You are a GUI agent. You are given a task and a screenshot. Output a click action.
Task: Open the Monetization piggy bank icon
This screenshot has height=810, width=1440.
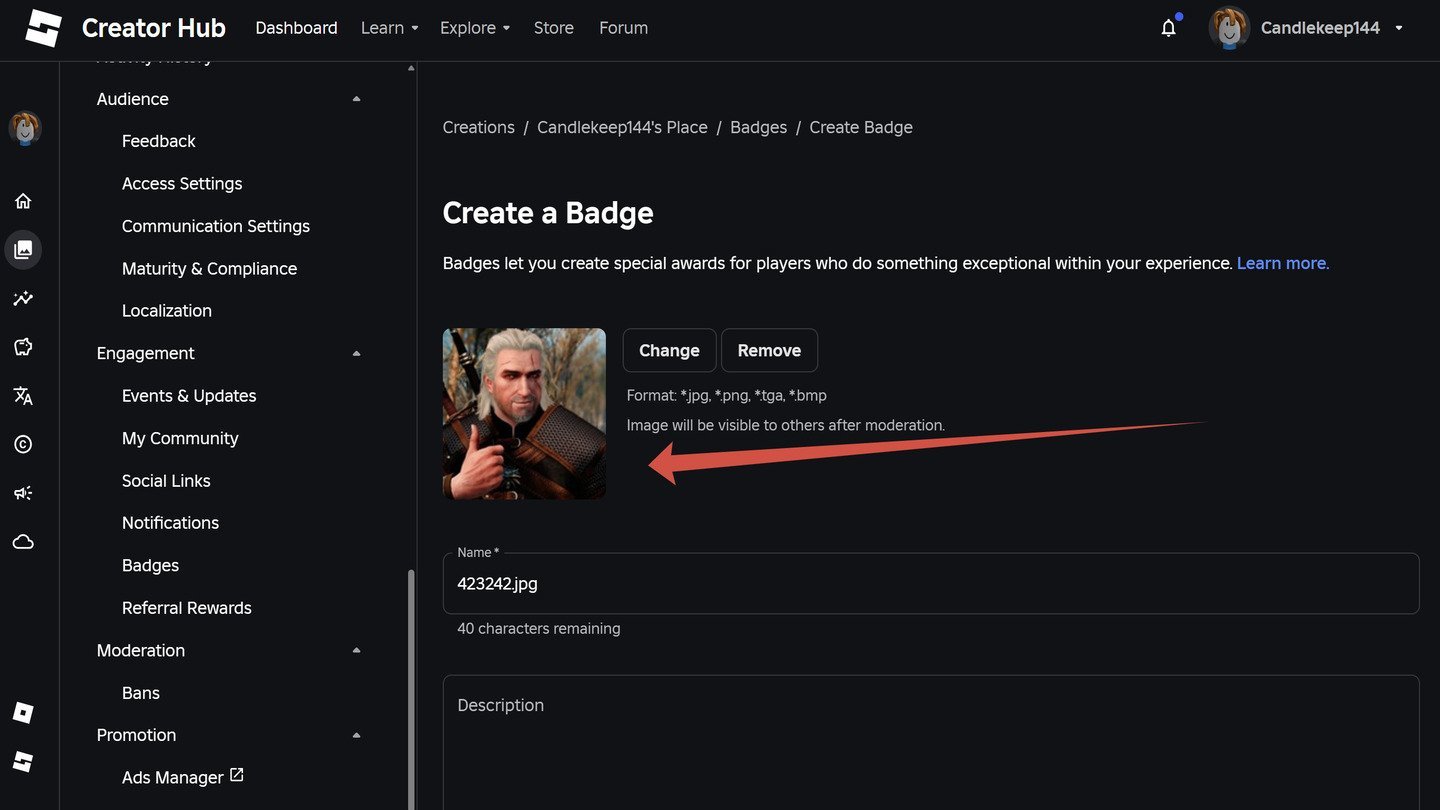tap(23, 347)
